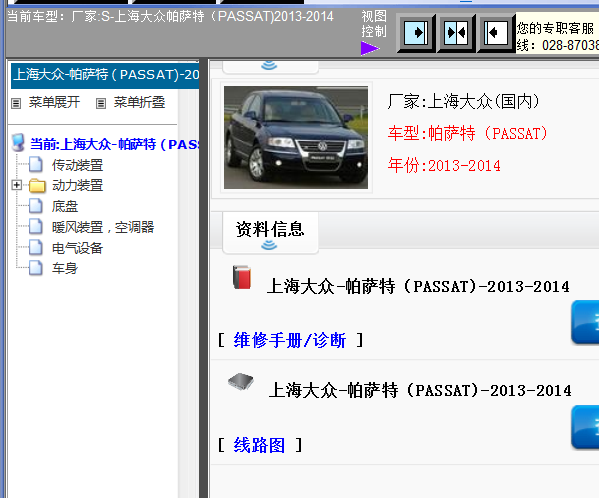The height and width of the screenshot is (498, 599).
Task: Click the left-arrow view control button
Action: [496, 33]
